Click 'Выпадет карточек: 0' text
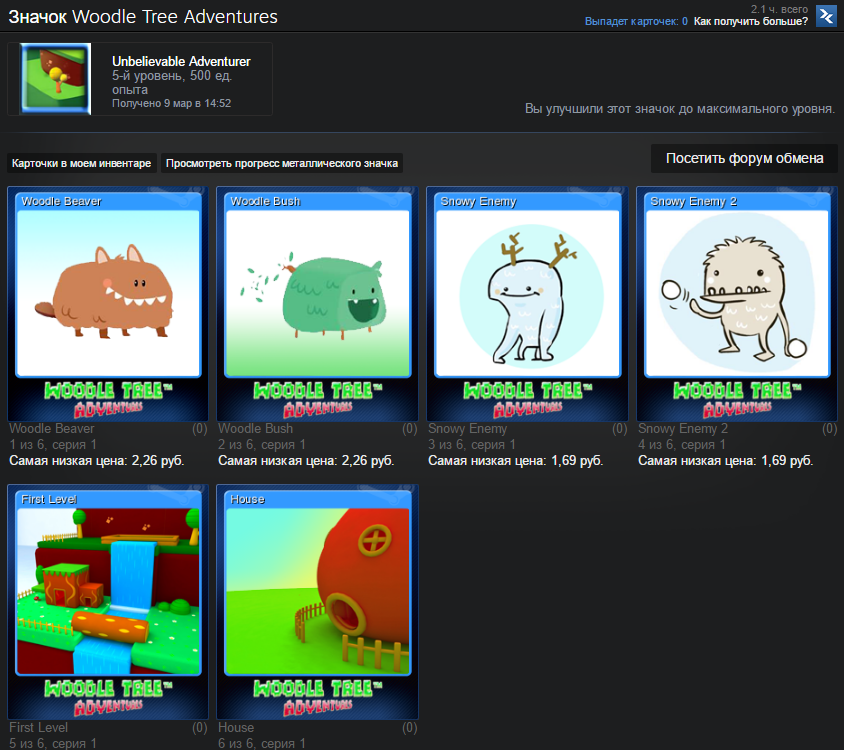Image resolution: width=844 pixels, height=750 pixels. click(x=636, y=22)
